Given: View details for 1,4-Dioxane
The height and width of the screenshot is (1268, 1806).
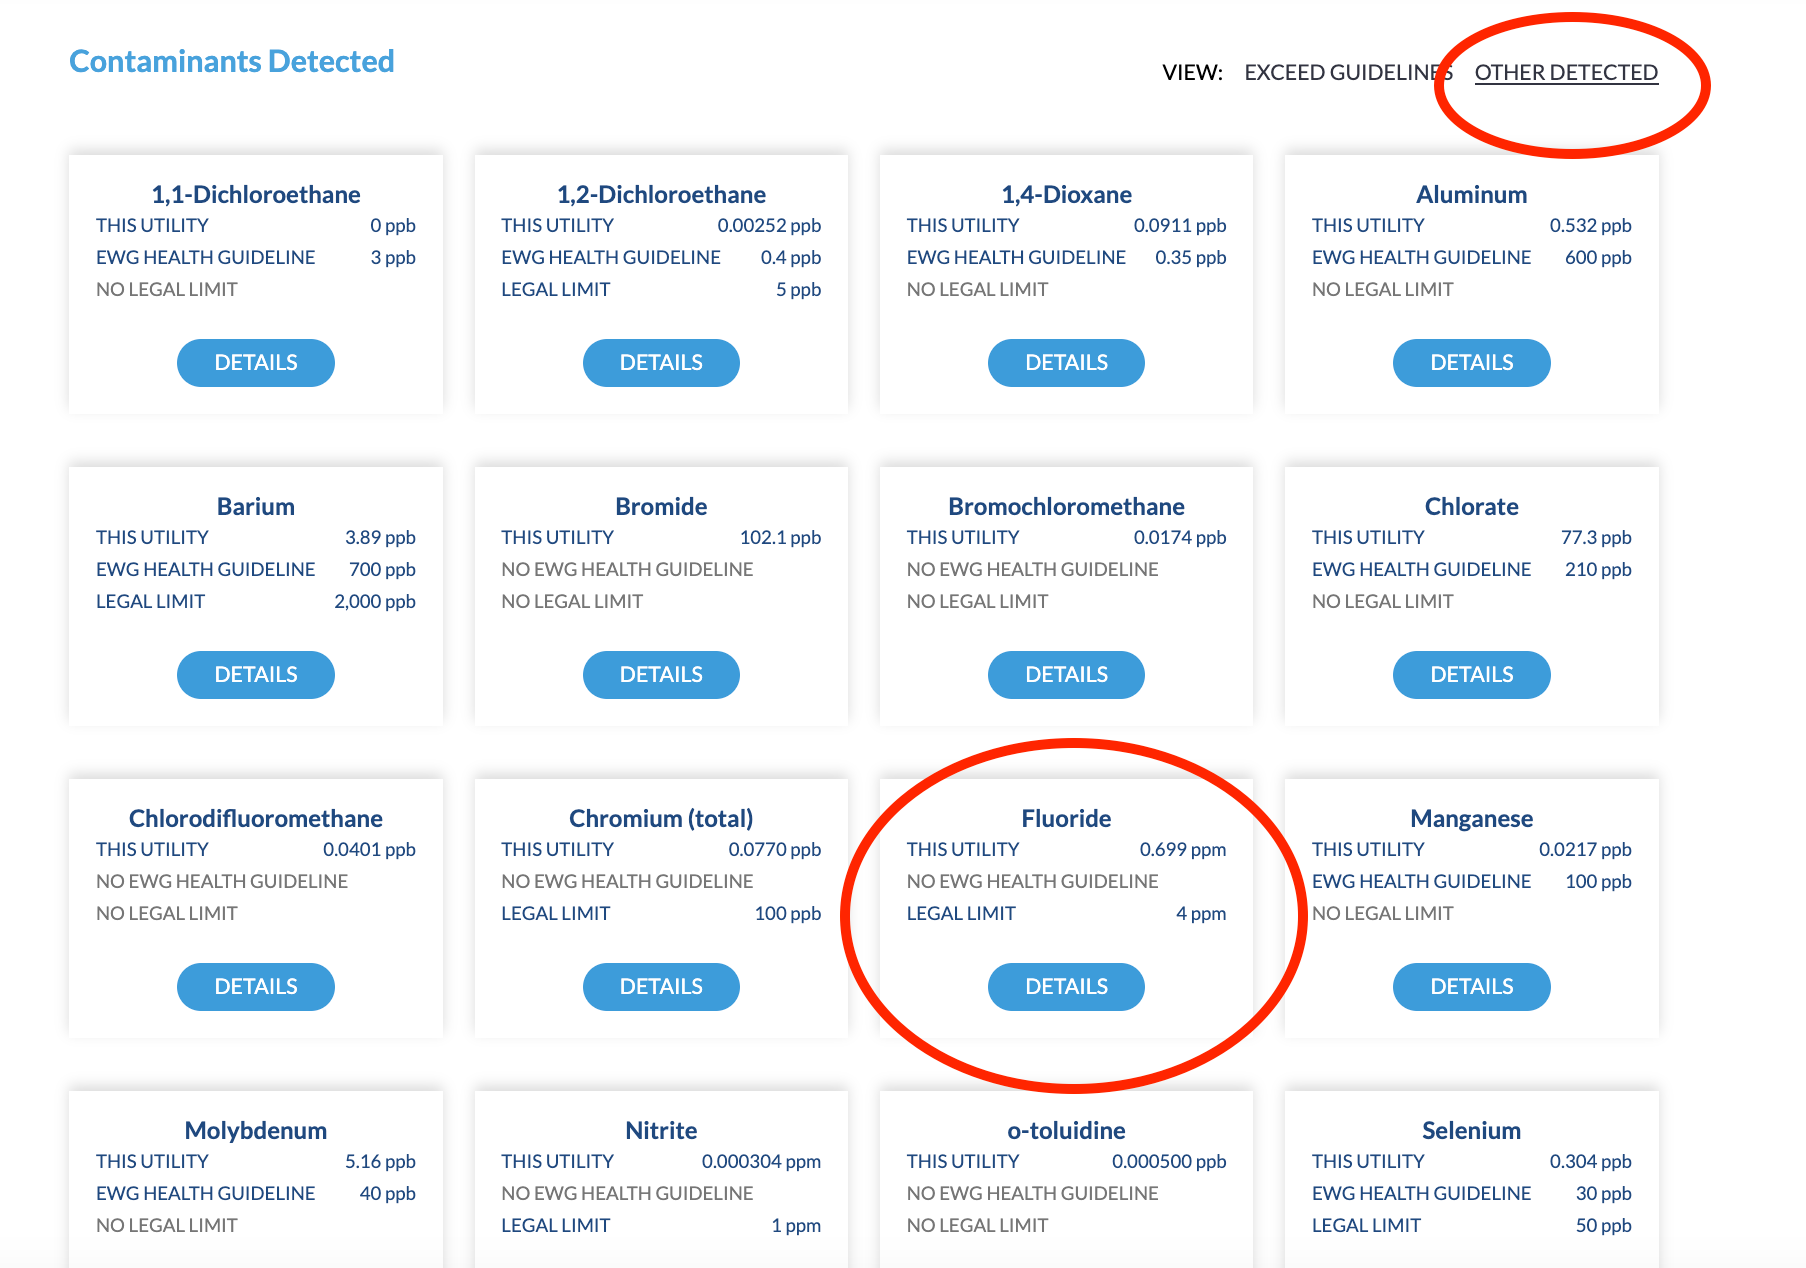Looking at the screenshot, I should tap(1066, 363).
